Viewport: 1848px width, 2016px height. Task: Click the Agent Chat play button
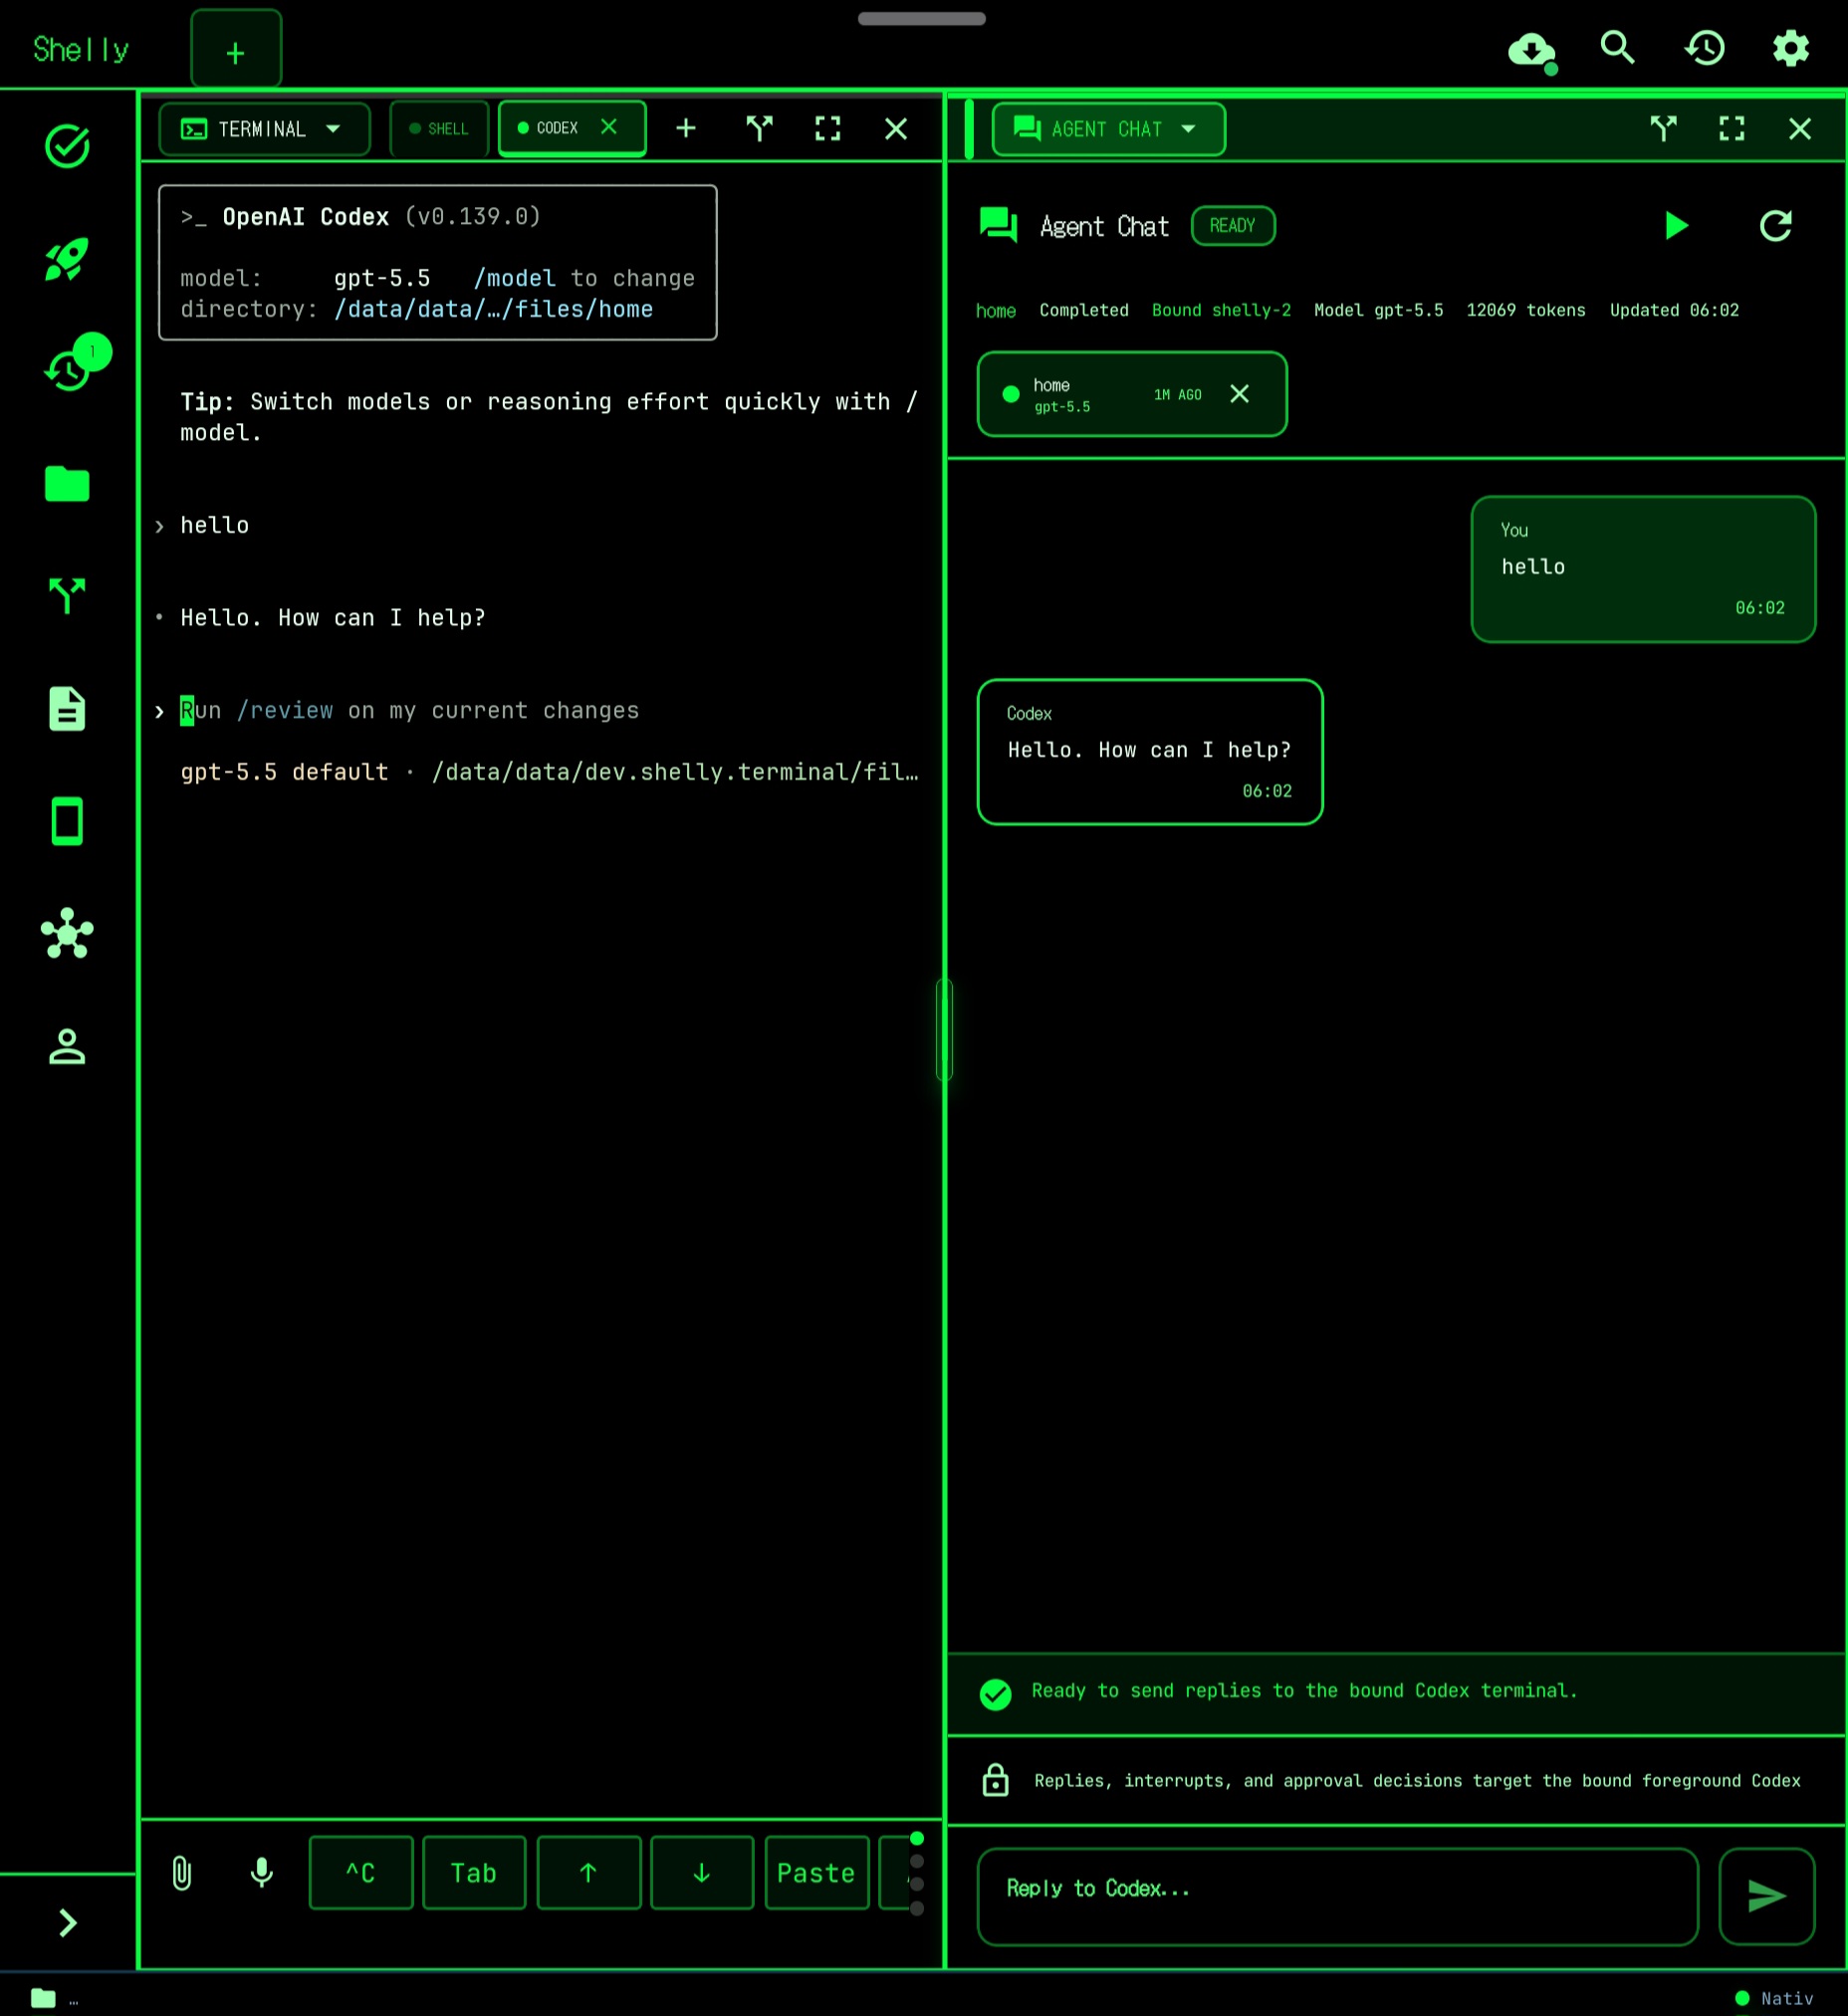[x=1677, y=226]
